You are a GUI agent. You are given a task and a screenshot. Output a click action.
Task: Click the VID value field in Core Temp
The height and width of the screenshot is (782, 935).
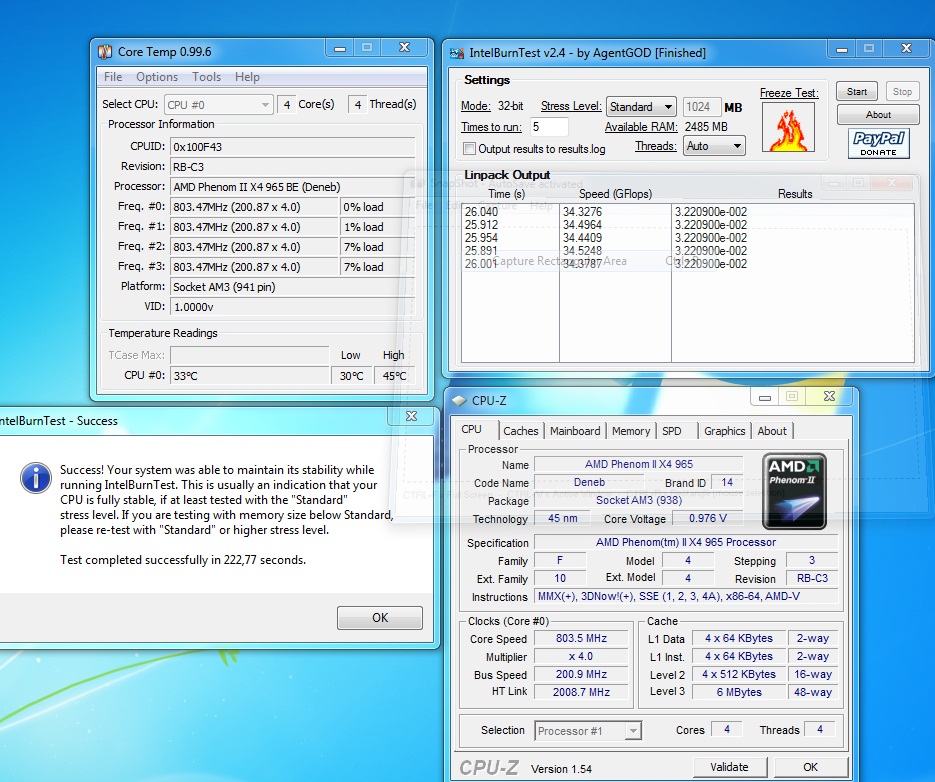click(x=292, y=307)
